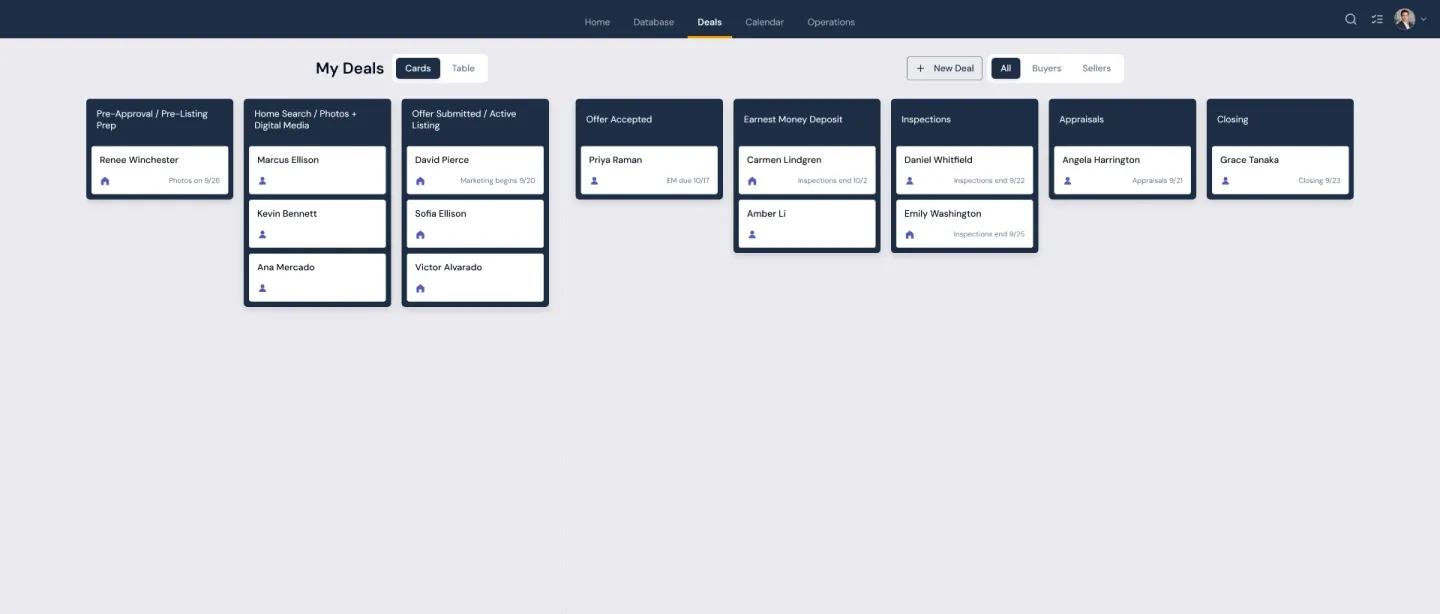Screen dimensions: 1440x614
Task: Switch to Cards view
Action: (x=418, y=68)
